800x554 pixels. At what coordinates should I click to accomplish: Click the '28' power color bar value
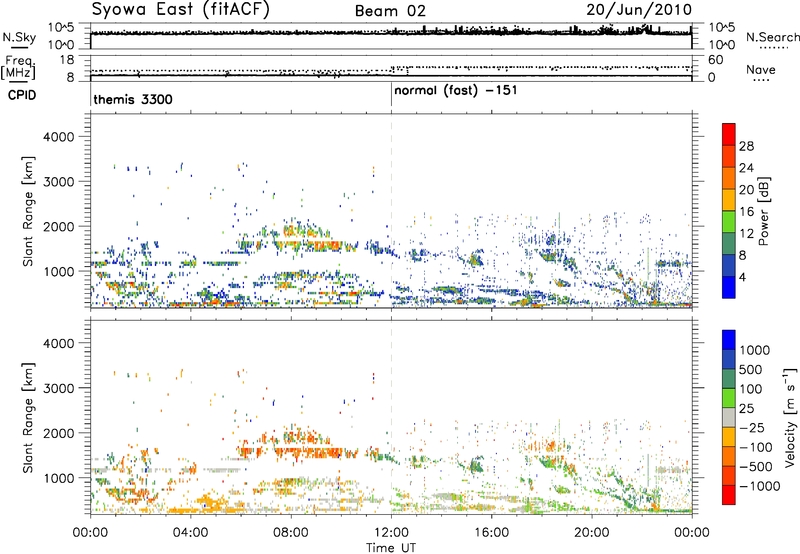coord(746,146)
